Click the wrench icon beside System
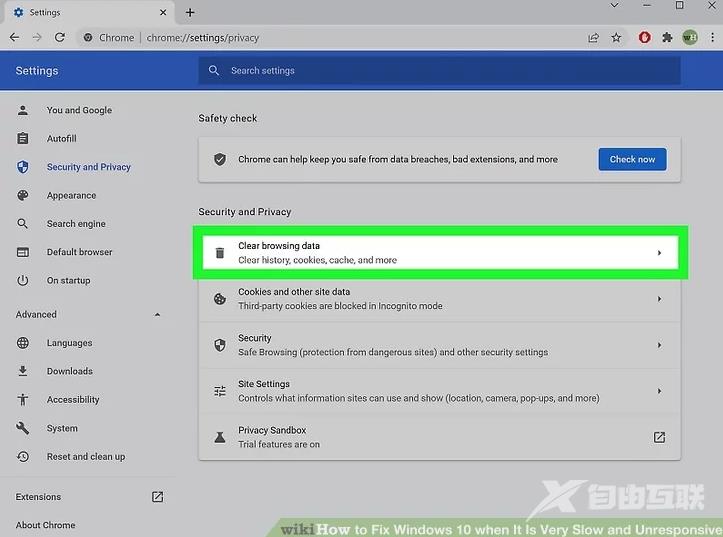Screen dimensions: 723x537 click(x=23, y=428)
